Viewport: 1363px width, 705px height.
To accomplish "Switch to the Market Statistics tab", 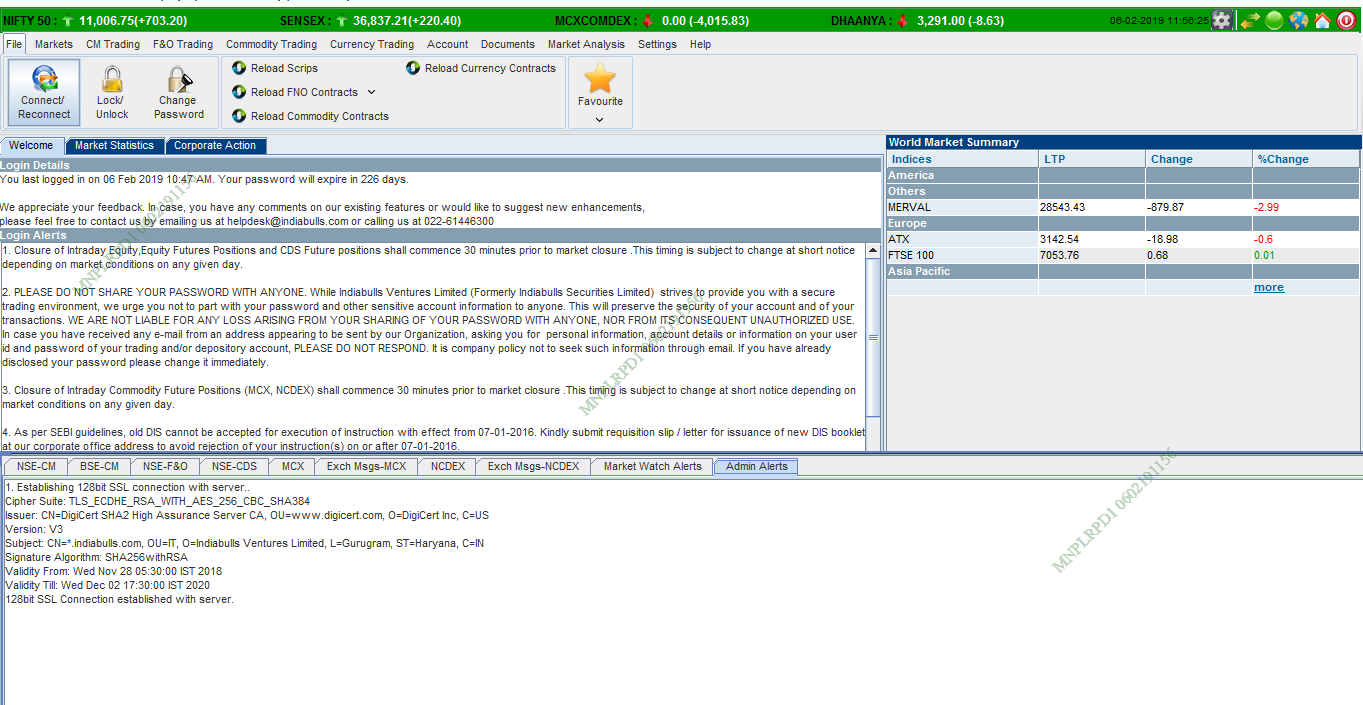I will click(114, 146).
